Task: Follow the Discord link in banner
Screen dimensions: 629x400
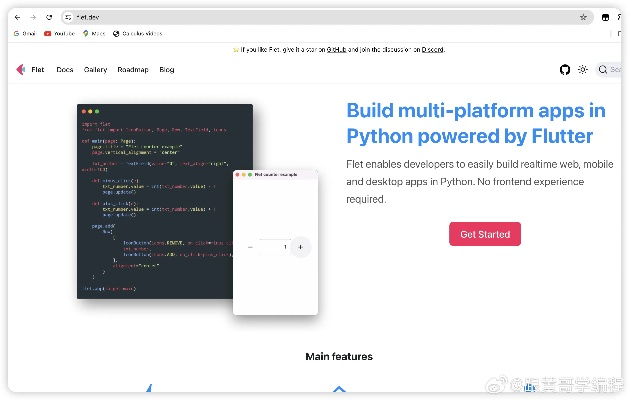Action: click(x=432, y=49)
